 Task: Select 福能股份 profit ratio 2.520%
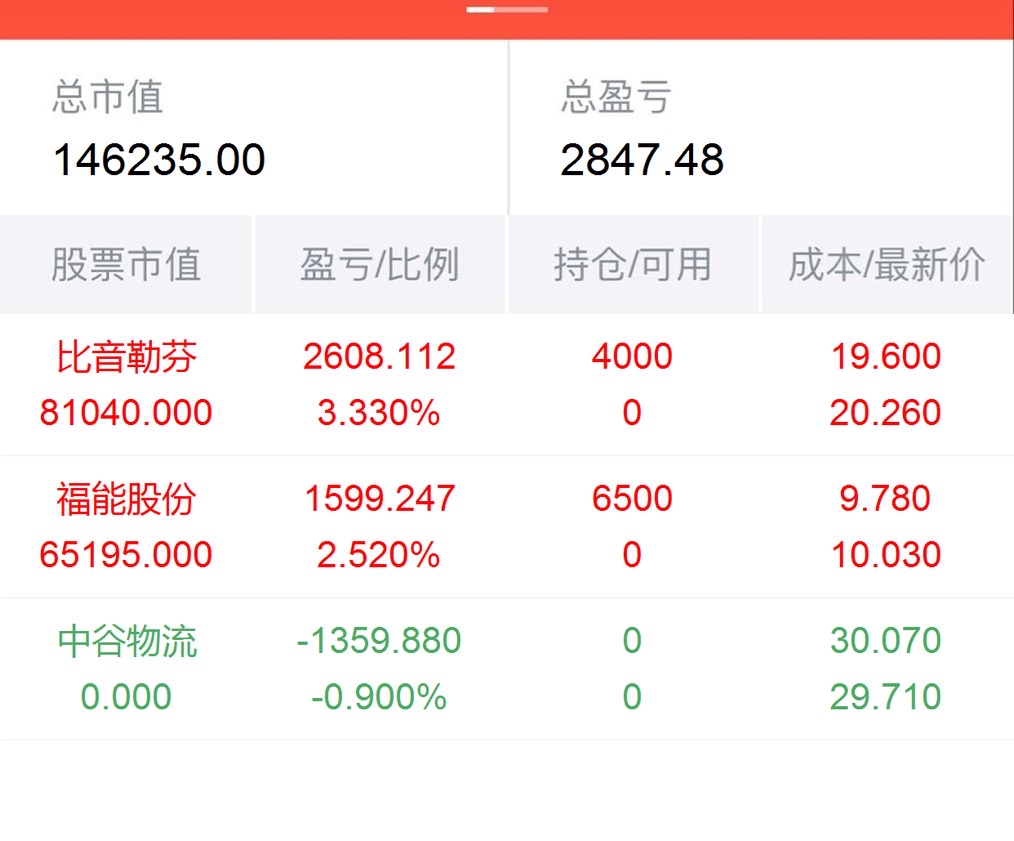pos(379,555)
